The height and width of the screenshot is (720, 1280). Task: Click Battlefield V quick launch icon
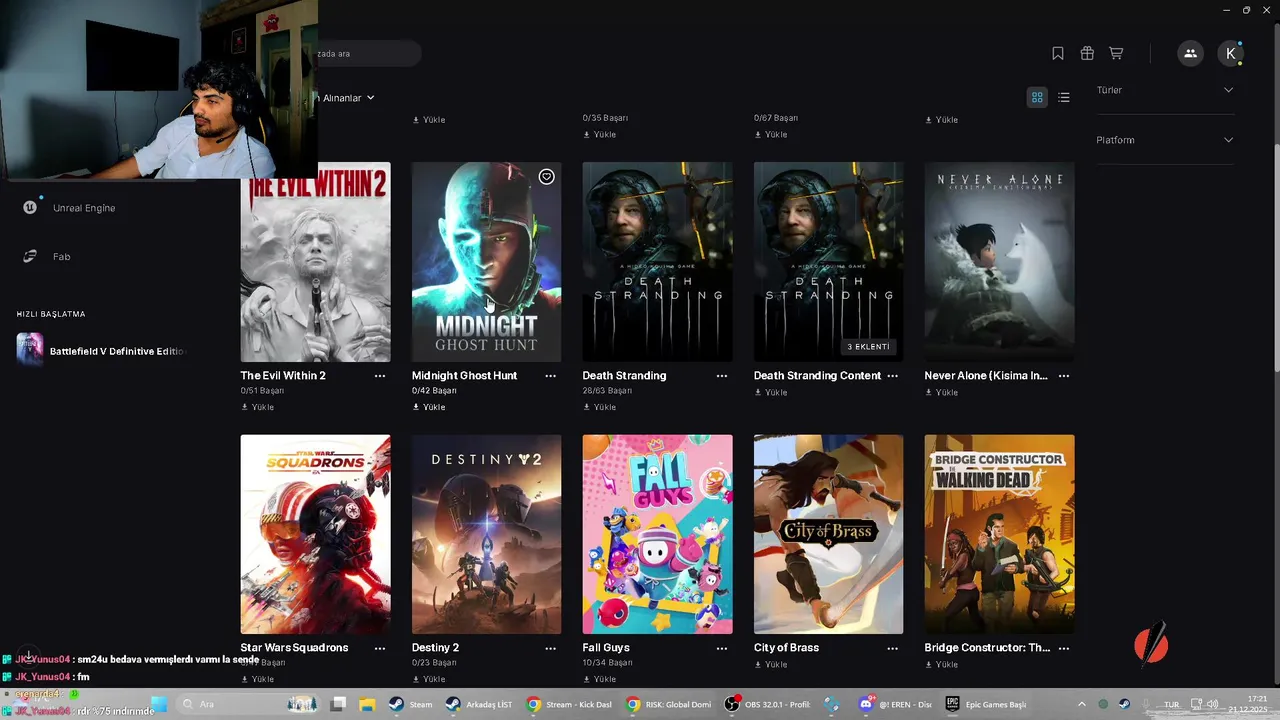click(30, 350)
